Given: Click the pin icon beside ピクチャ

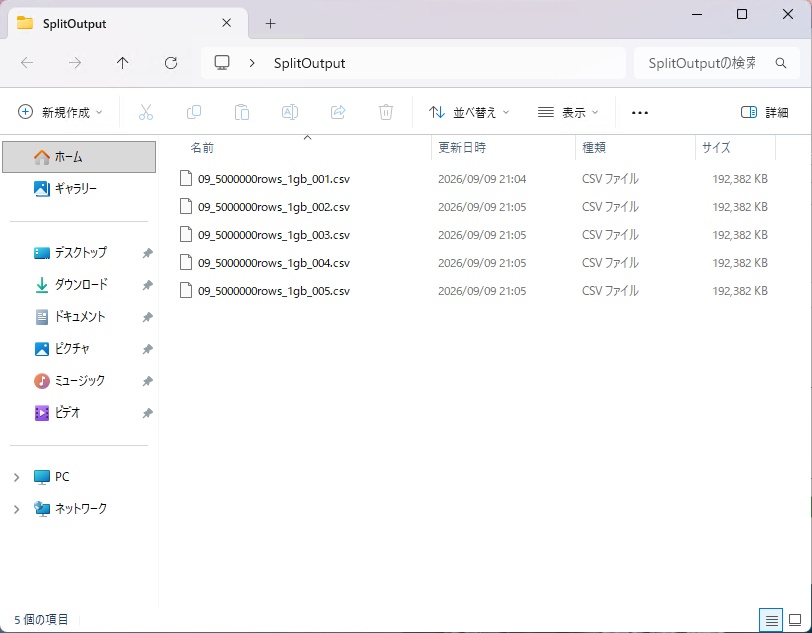Looking at the screenshot, I should click(148, 349).
